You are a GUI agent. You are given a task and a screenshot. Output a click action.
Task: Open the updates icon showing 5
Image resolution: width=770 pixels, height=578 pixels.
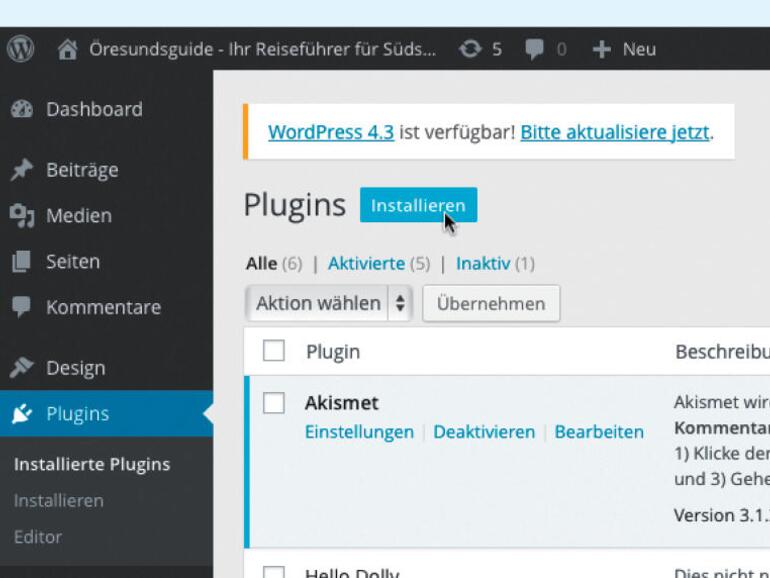click(470, 49)
